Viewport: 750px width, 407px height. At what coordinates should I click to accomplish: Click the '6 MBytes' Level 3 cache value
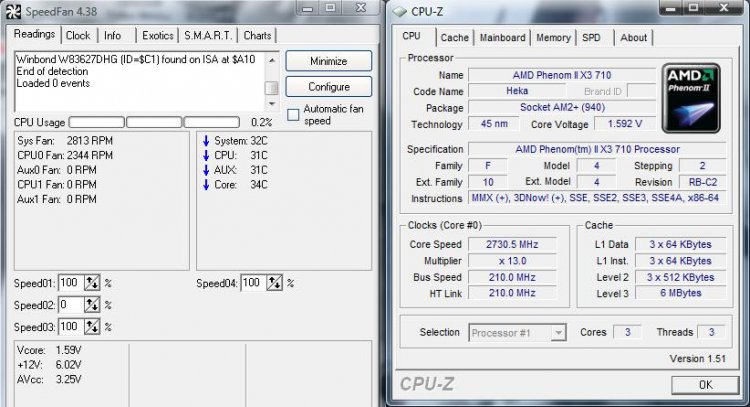click(681, 293)
